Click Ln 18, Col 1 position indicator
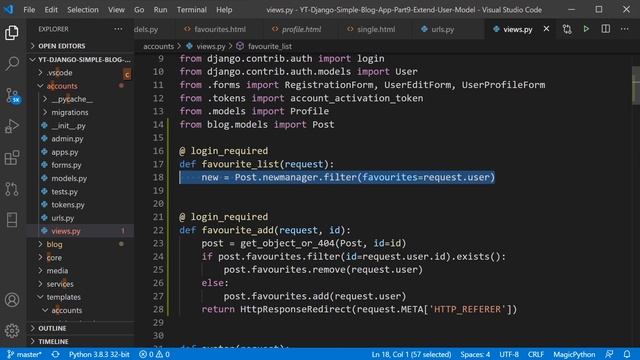The image size is (640, 360). (411, 354)
